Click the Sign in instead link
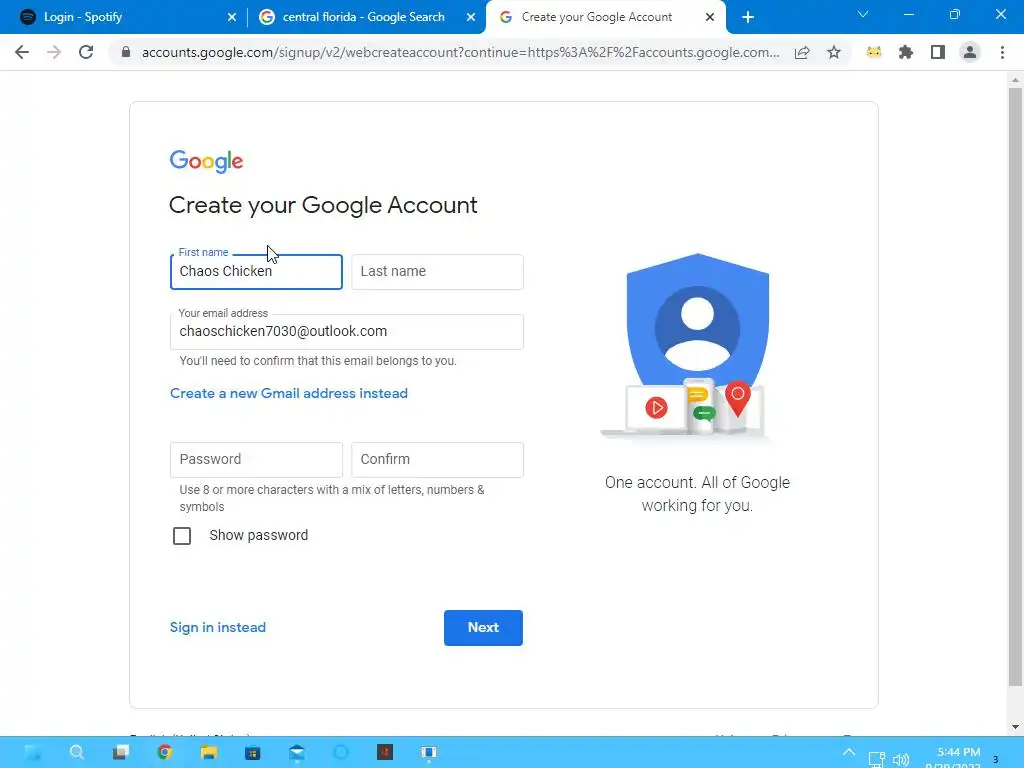The height and width of the screenshot is (768, 1024). click(x=217, y=628)
